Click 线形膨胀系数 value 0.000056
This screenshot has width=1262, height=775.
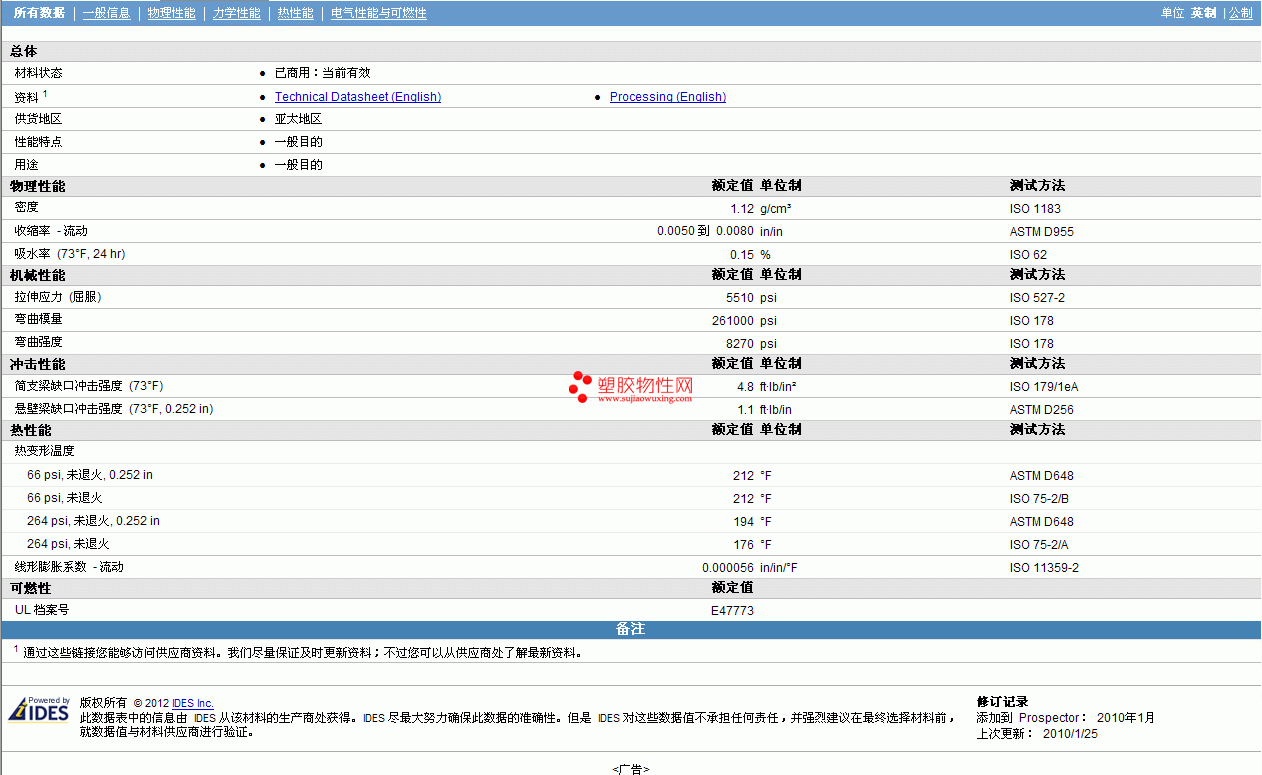[728, 568]
